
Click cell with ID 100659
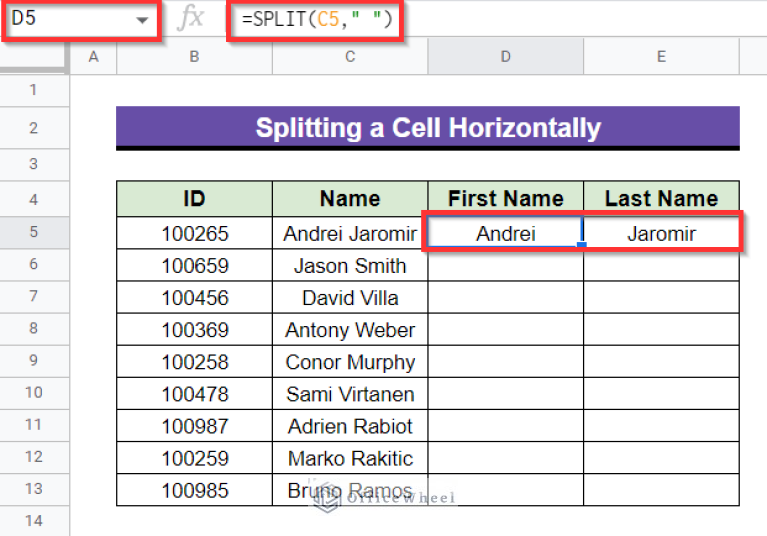(194, 266)
